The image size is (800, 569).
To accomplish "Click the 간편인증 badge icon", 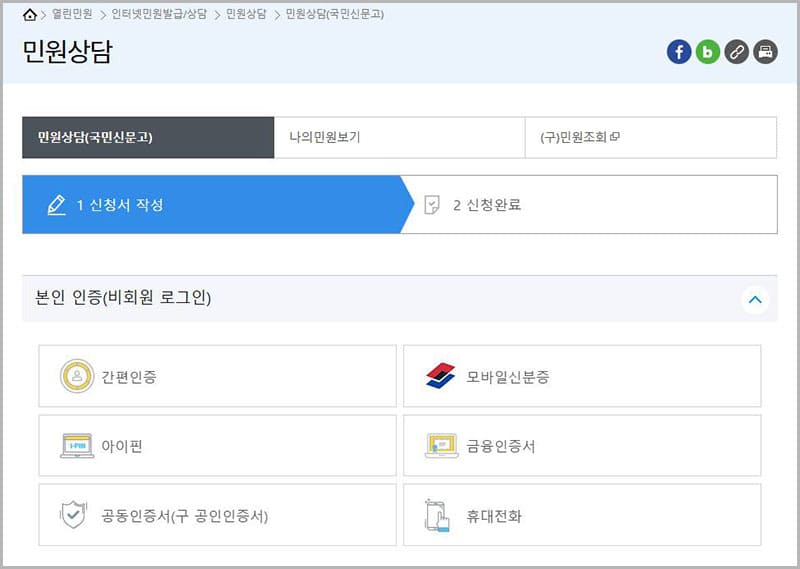I will 77,376.
